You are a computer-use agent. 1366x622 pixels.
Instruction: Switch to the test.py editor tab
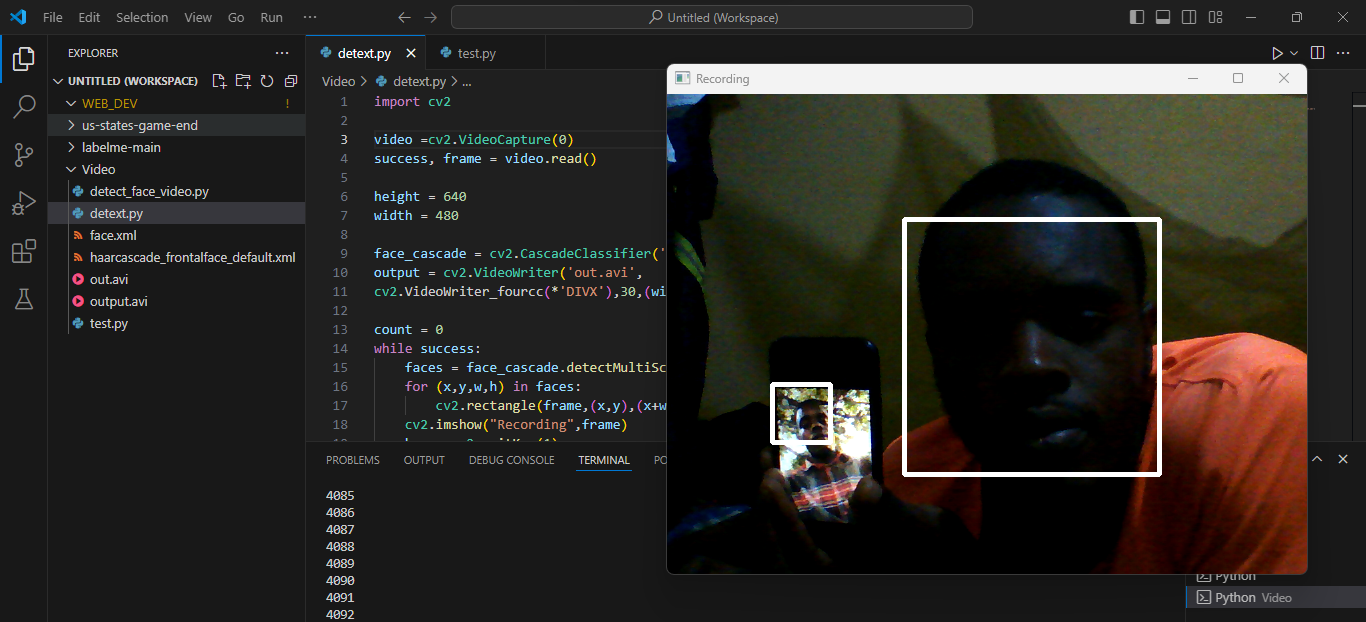[476, 53]
